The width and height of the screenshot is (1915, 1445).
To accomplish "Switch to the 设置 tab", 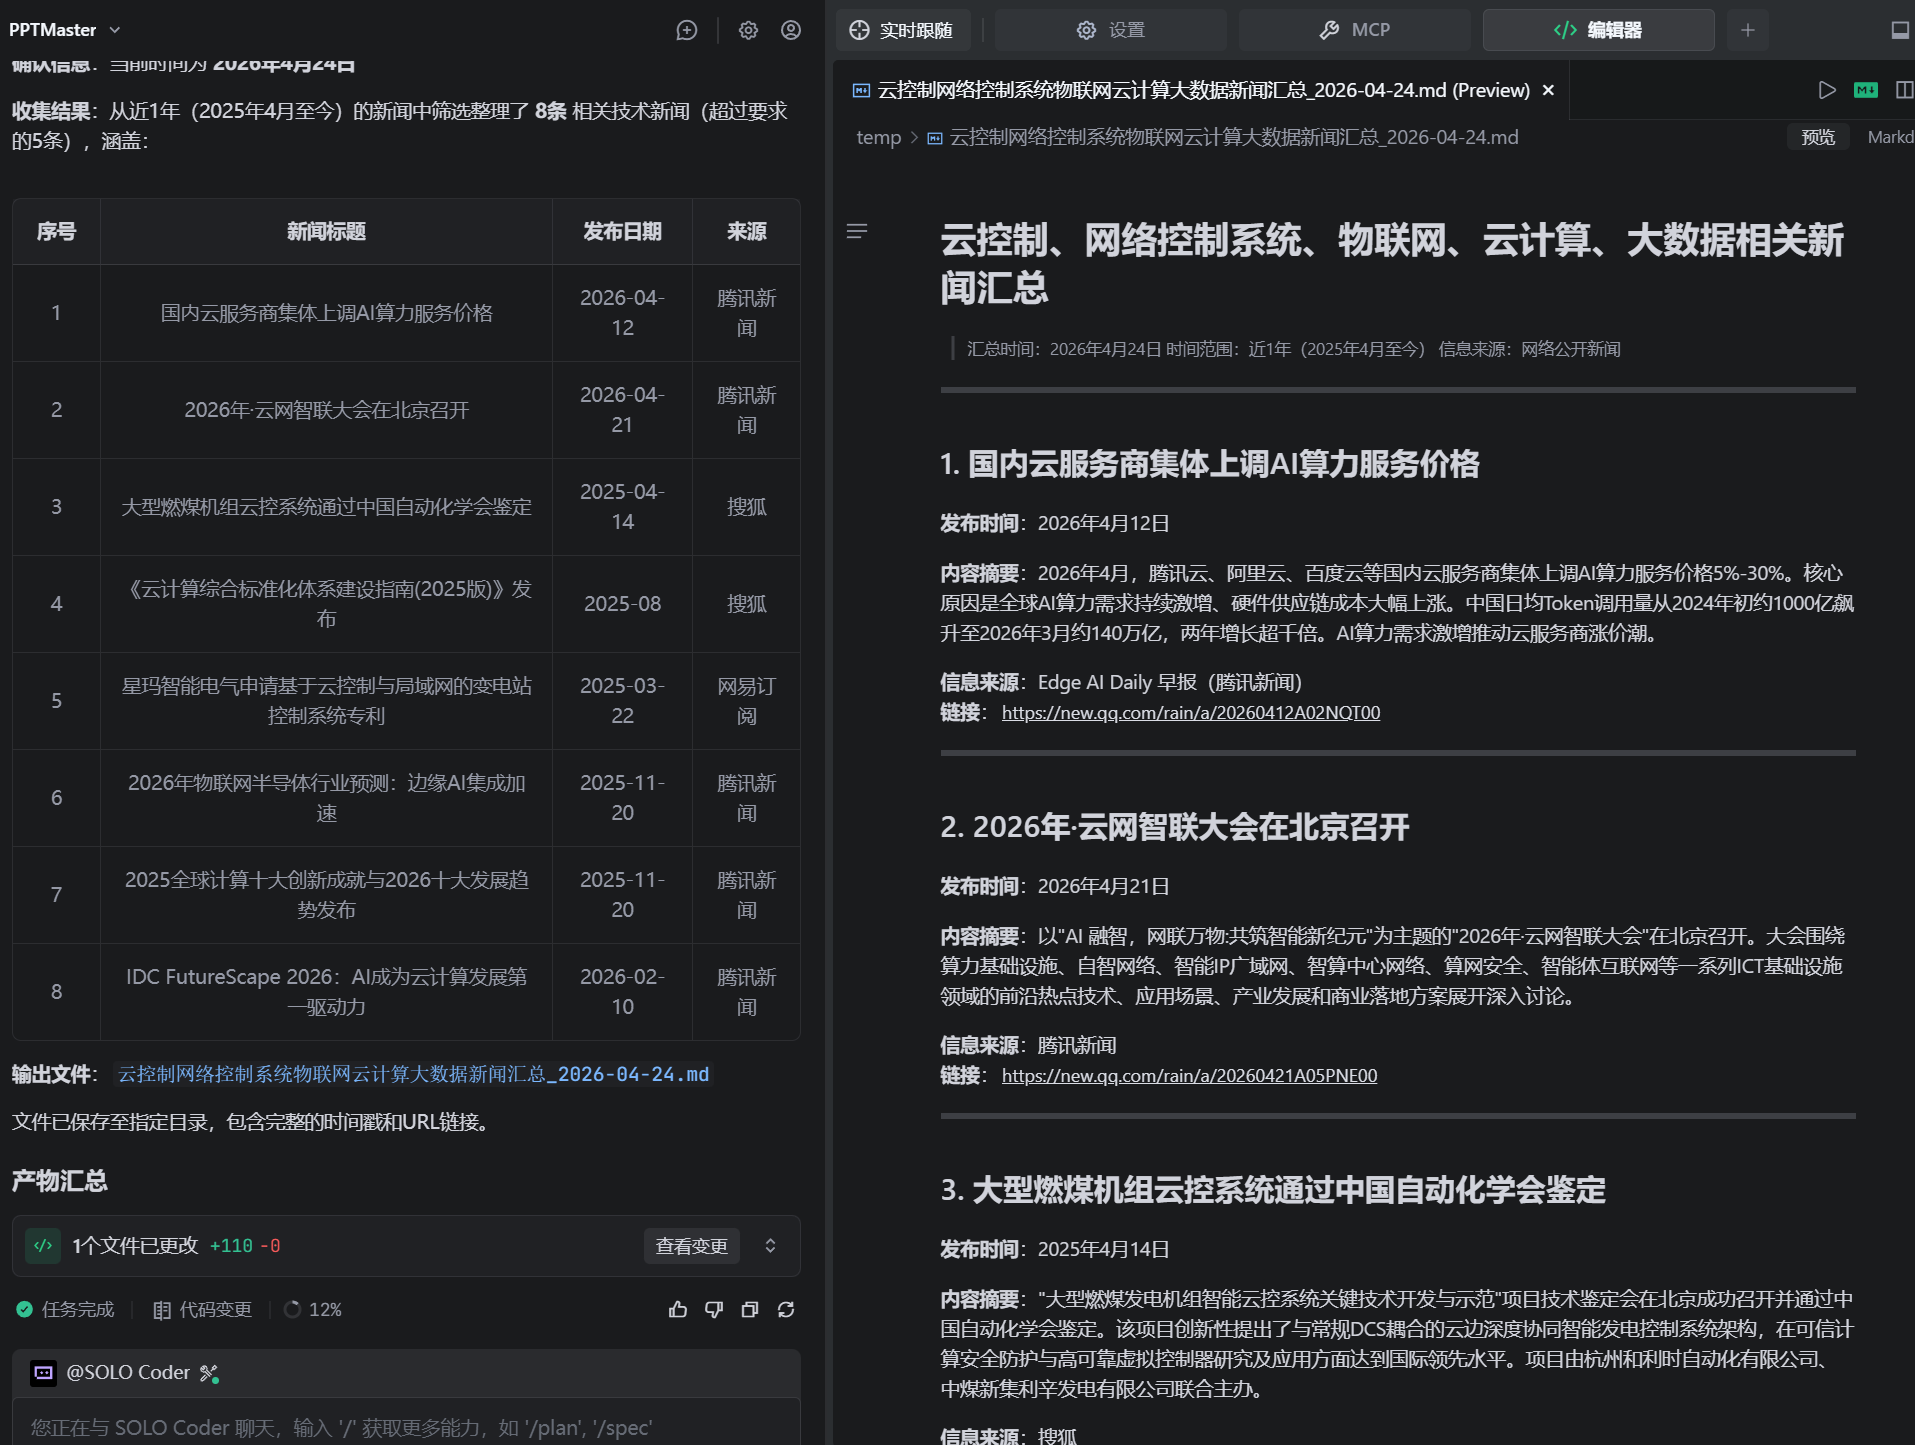I will [x=1110, y=30].
